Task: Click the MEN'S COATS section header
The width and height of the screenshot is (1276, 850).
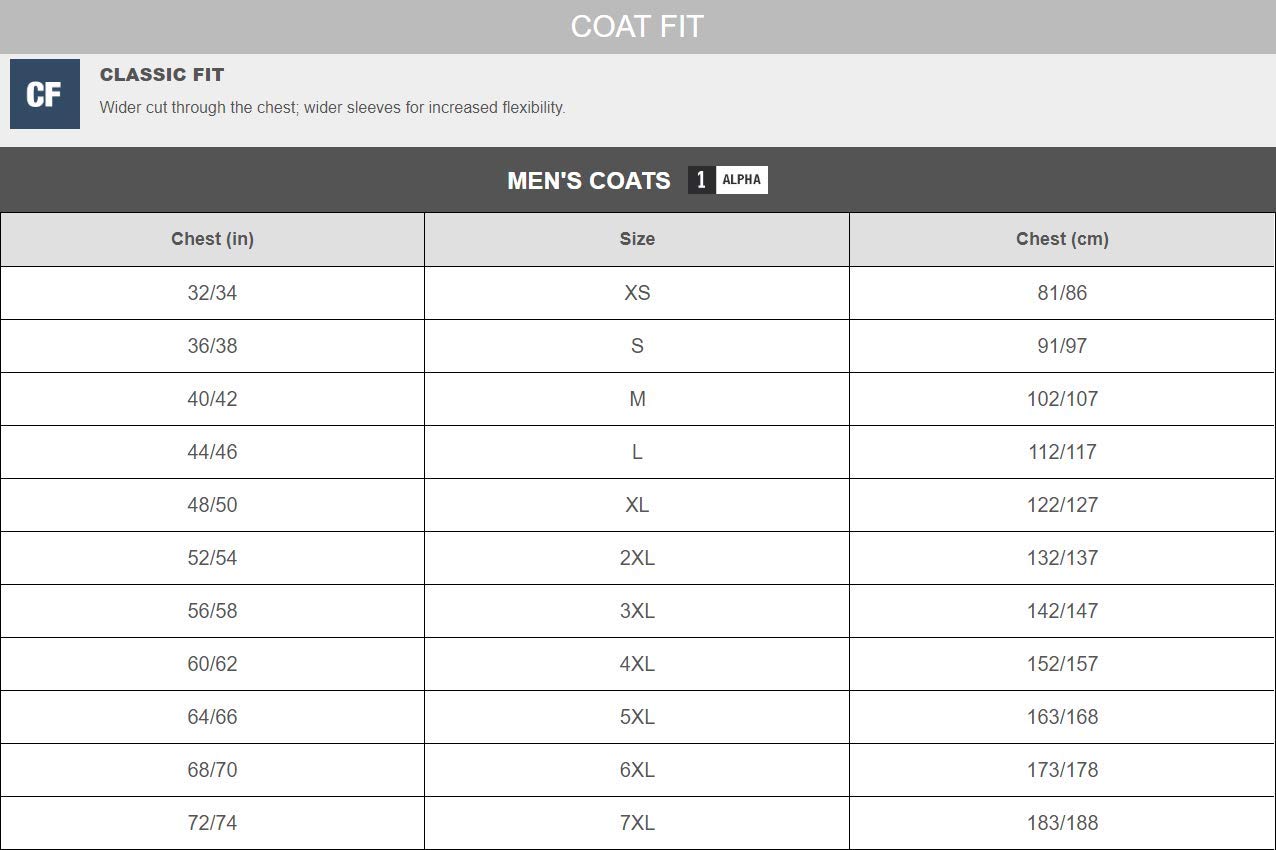Action: pyautogui.click(x=588, y=181)
